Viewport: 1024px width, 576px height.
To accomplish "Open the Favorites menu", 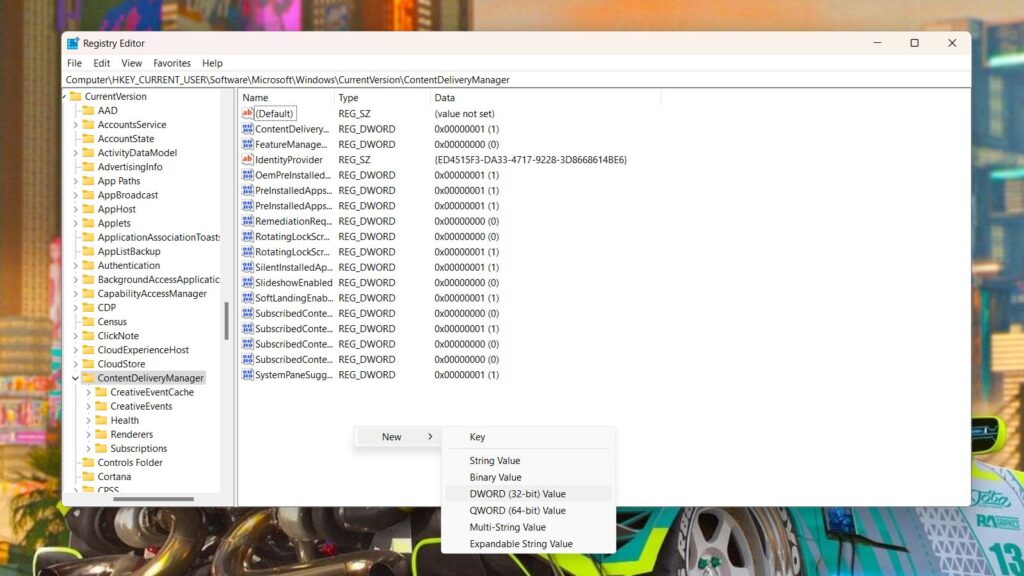I will point(172,63).
